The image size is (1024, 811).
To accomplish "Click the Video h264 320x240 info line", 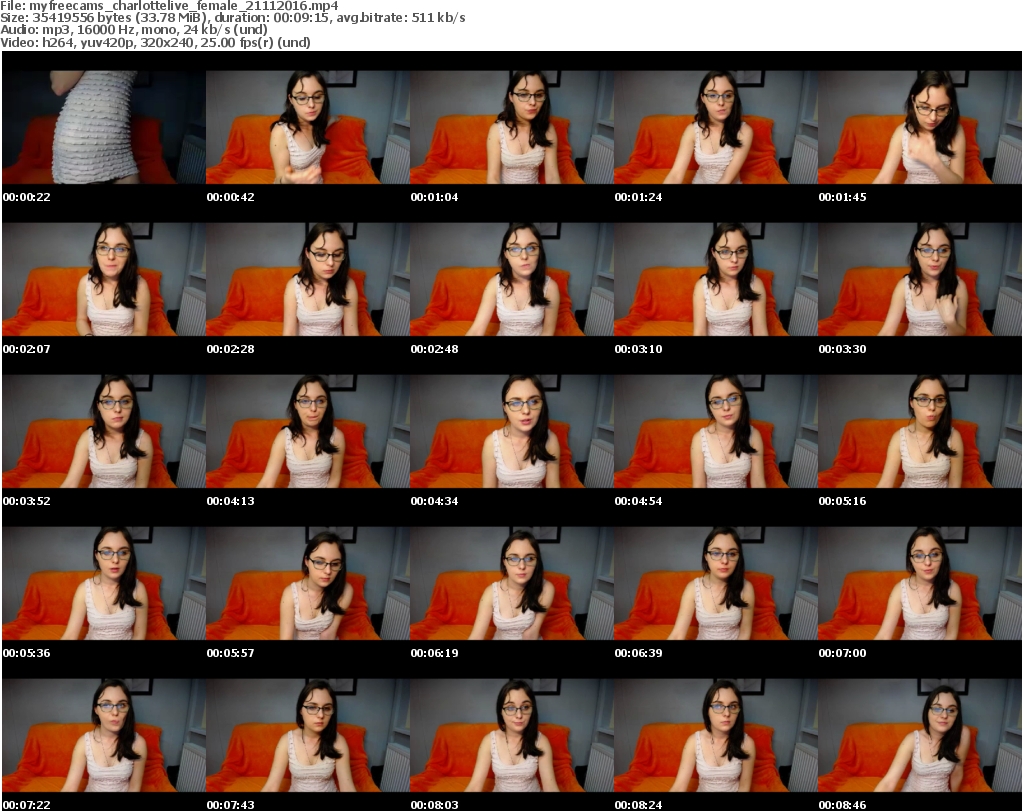I will click(155, 42).
